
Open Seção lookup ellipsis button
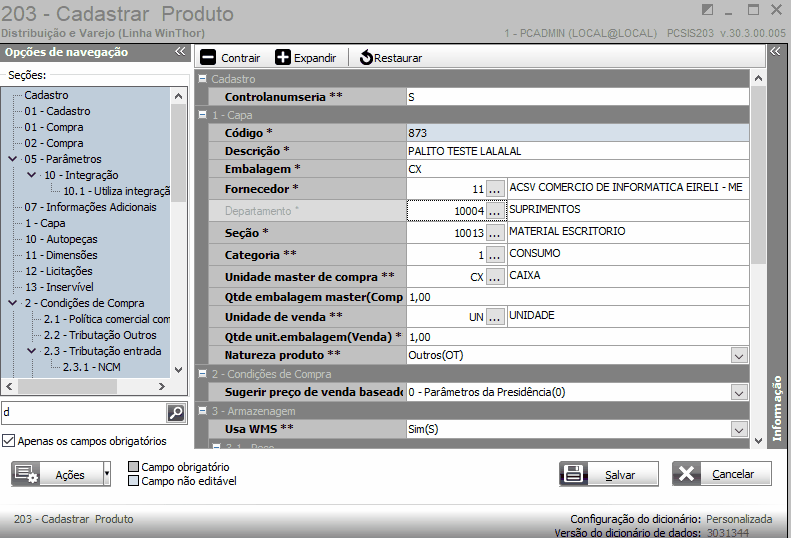coord(495,233)
